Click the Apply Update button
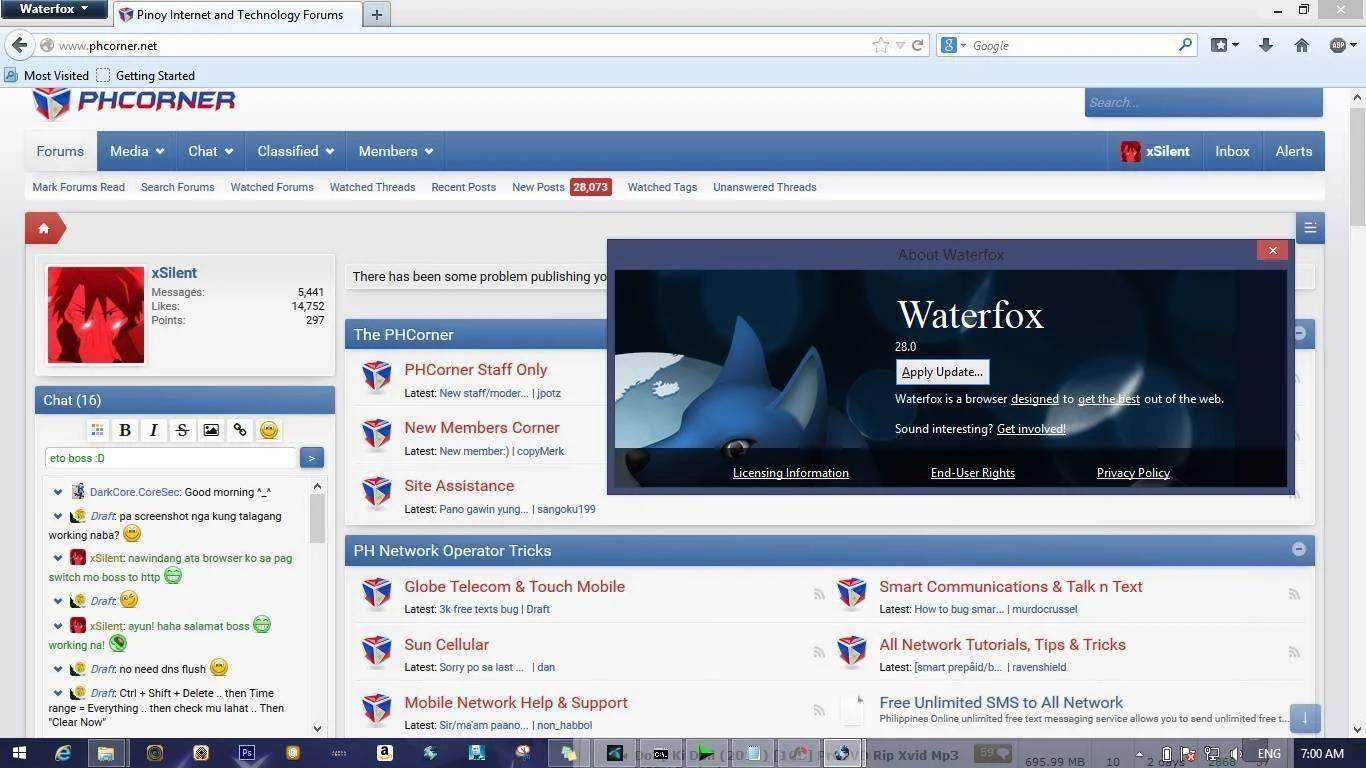This screenshot has width=1366, height=768. (x=942, y=372)
